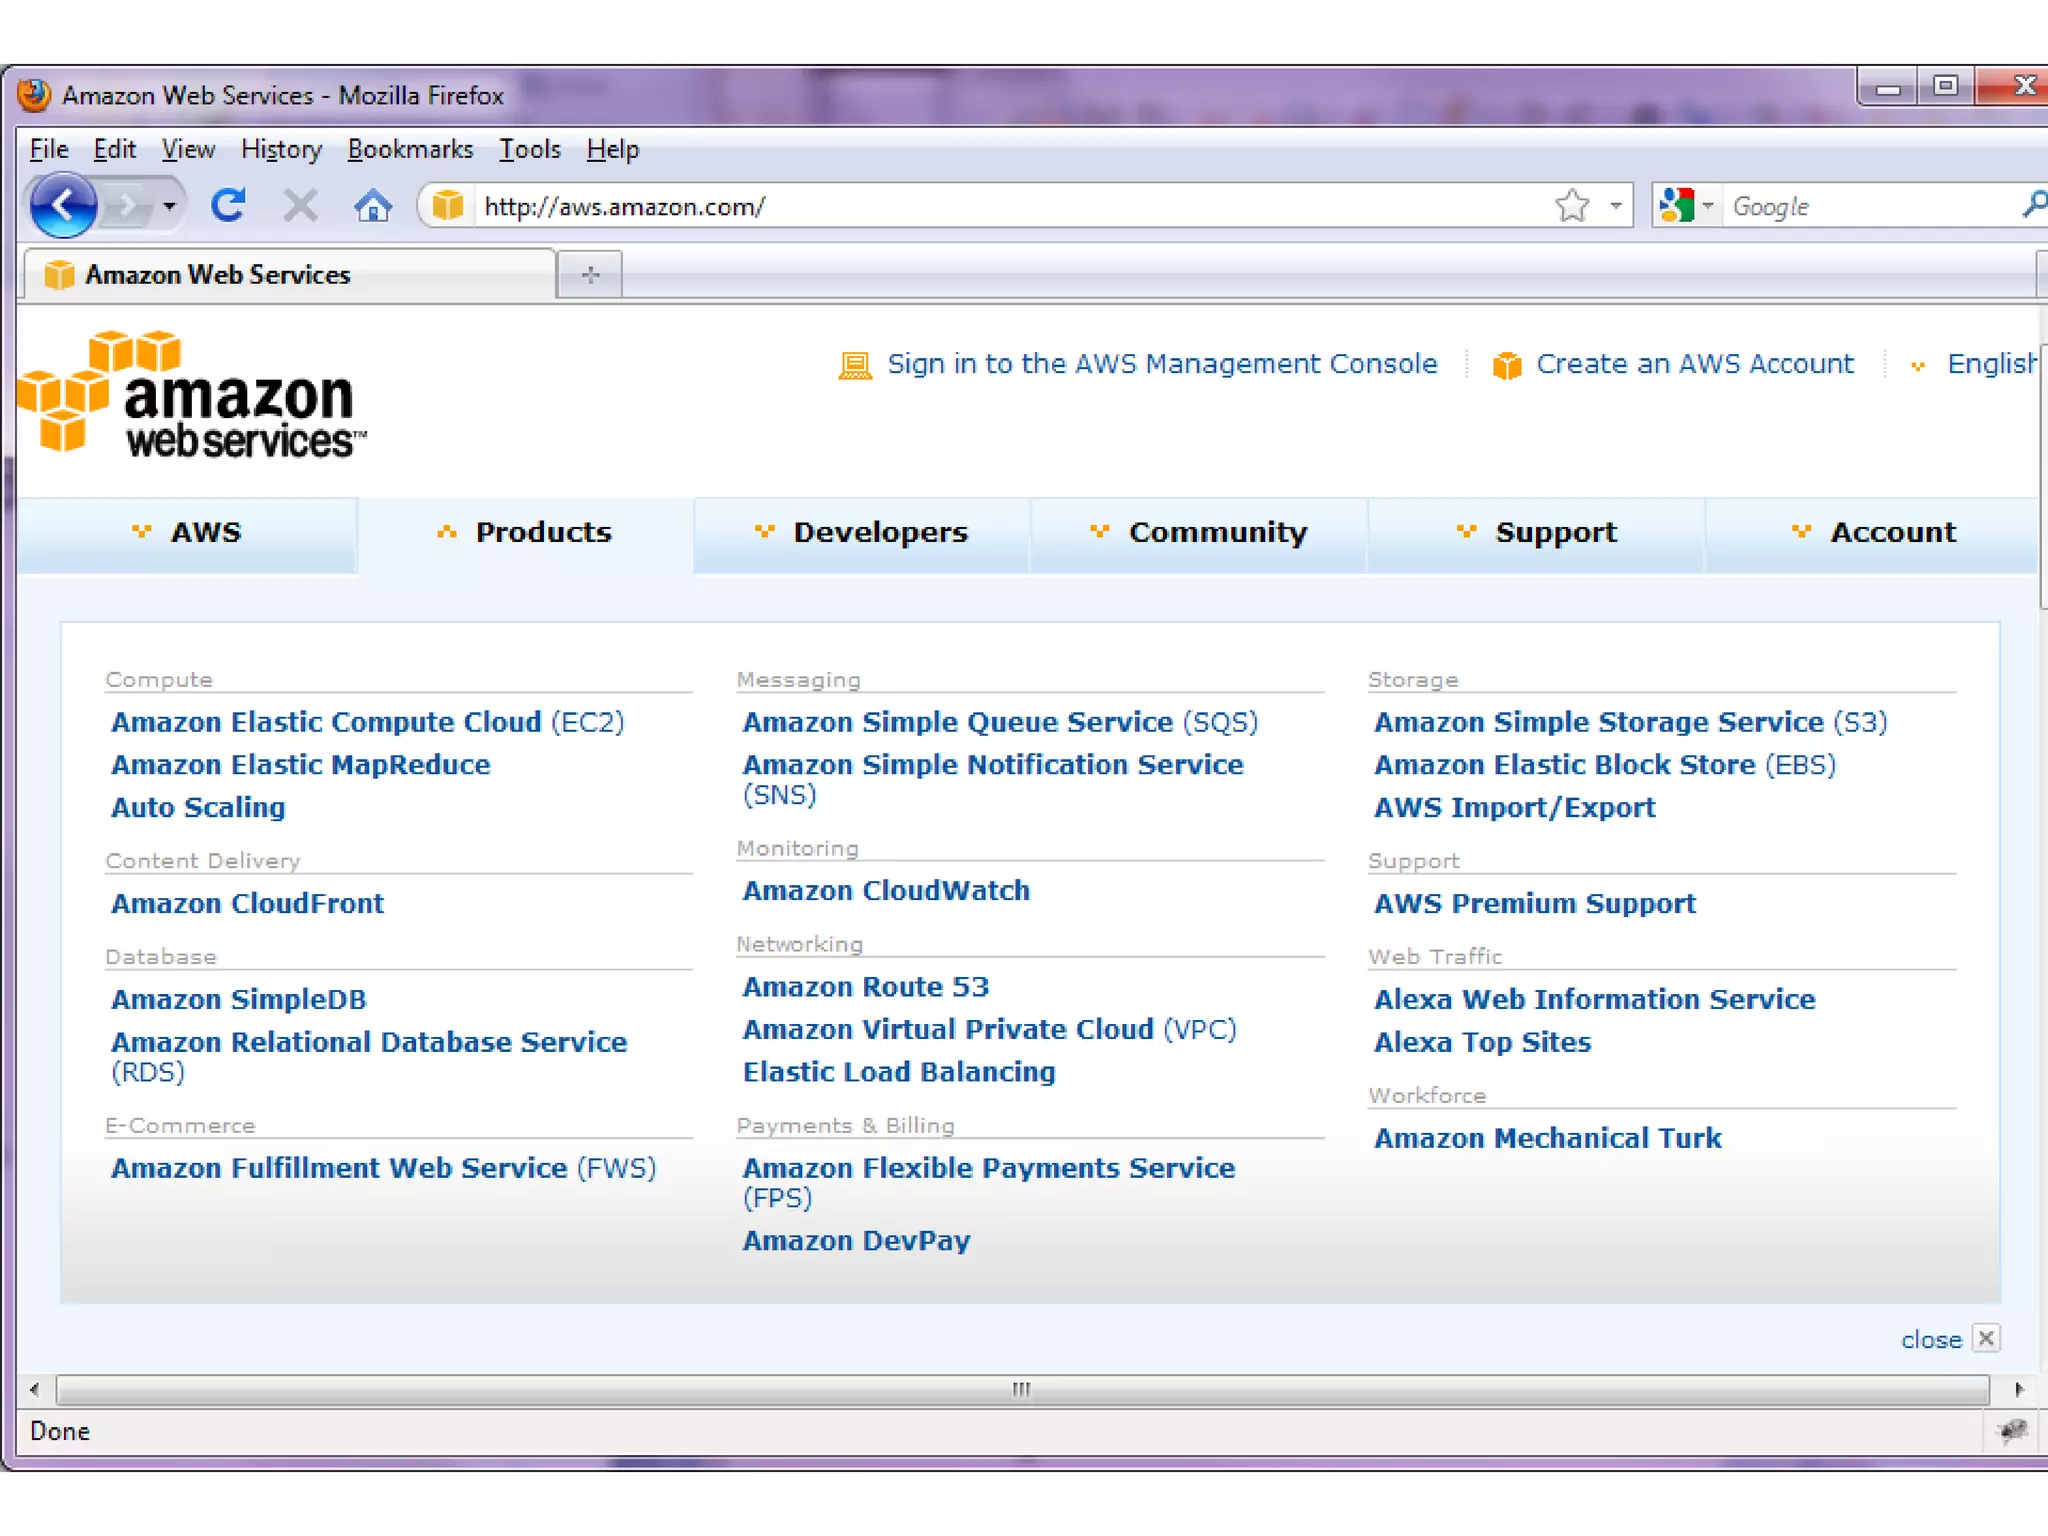Image resolution: width=2048 pixels, height=1536 pixels.
Task: Click the search magnifier icon
Action: (2032, 206)
